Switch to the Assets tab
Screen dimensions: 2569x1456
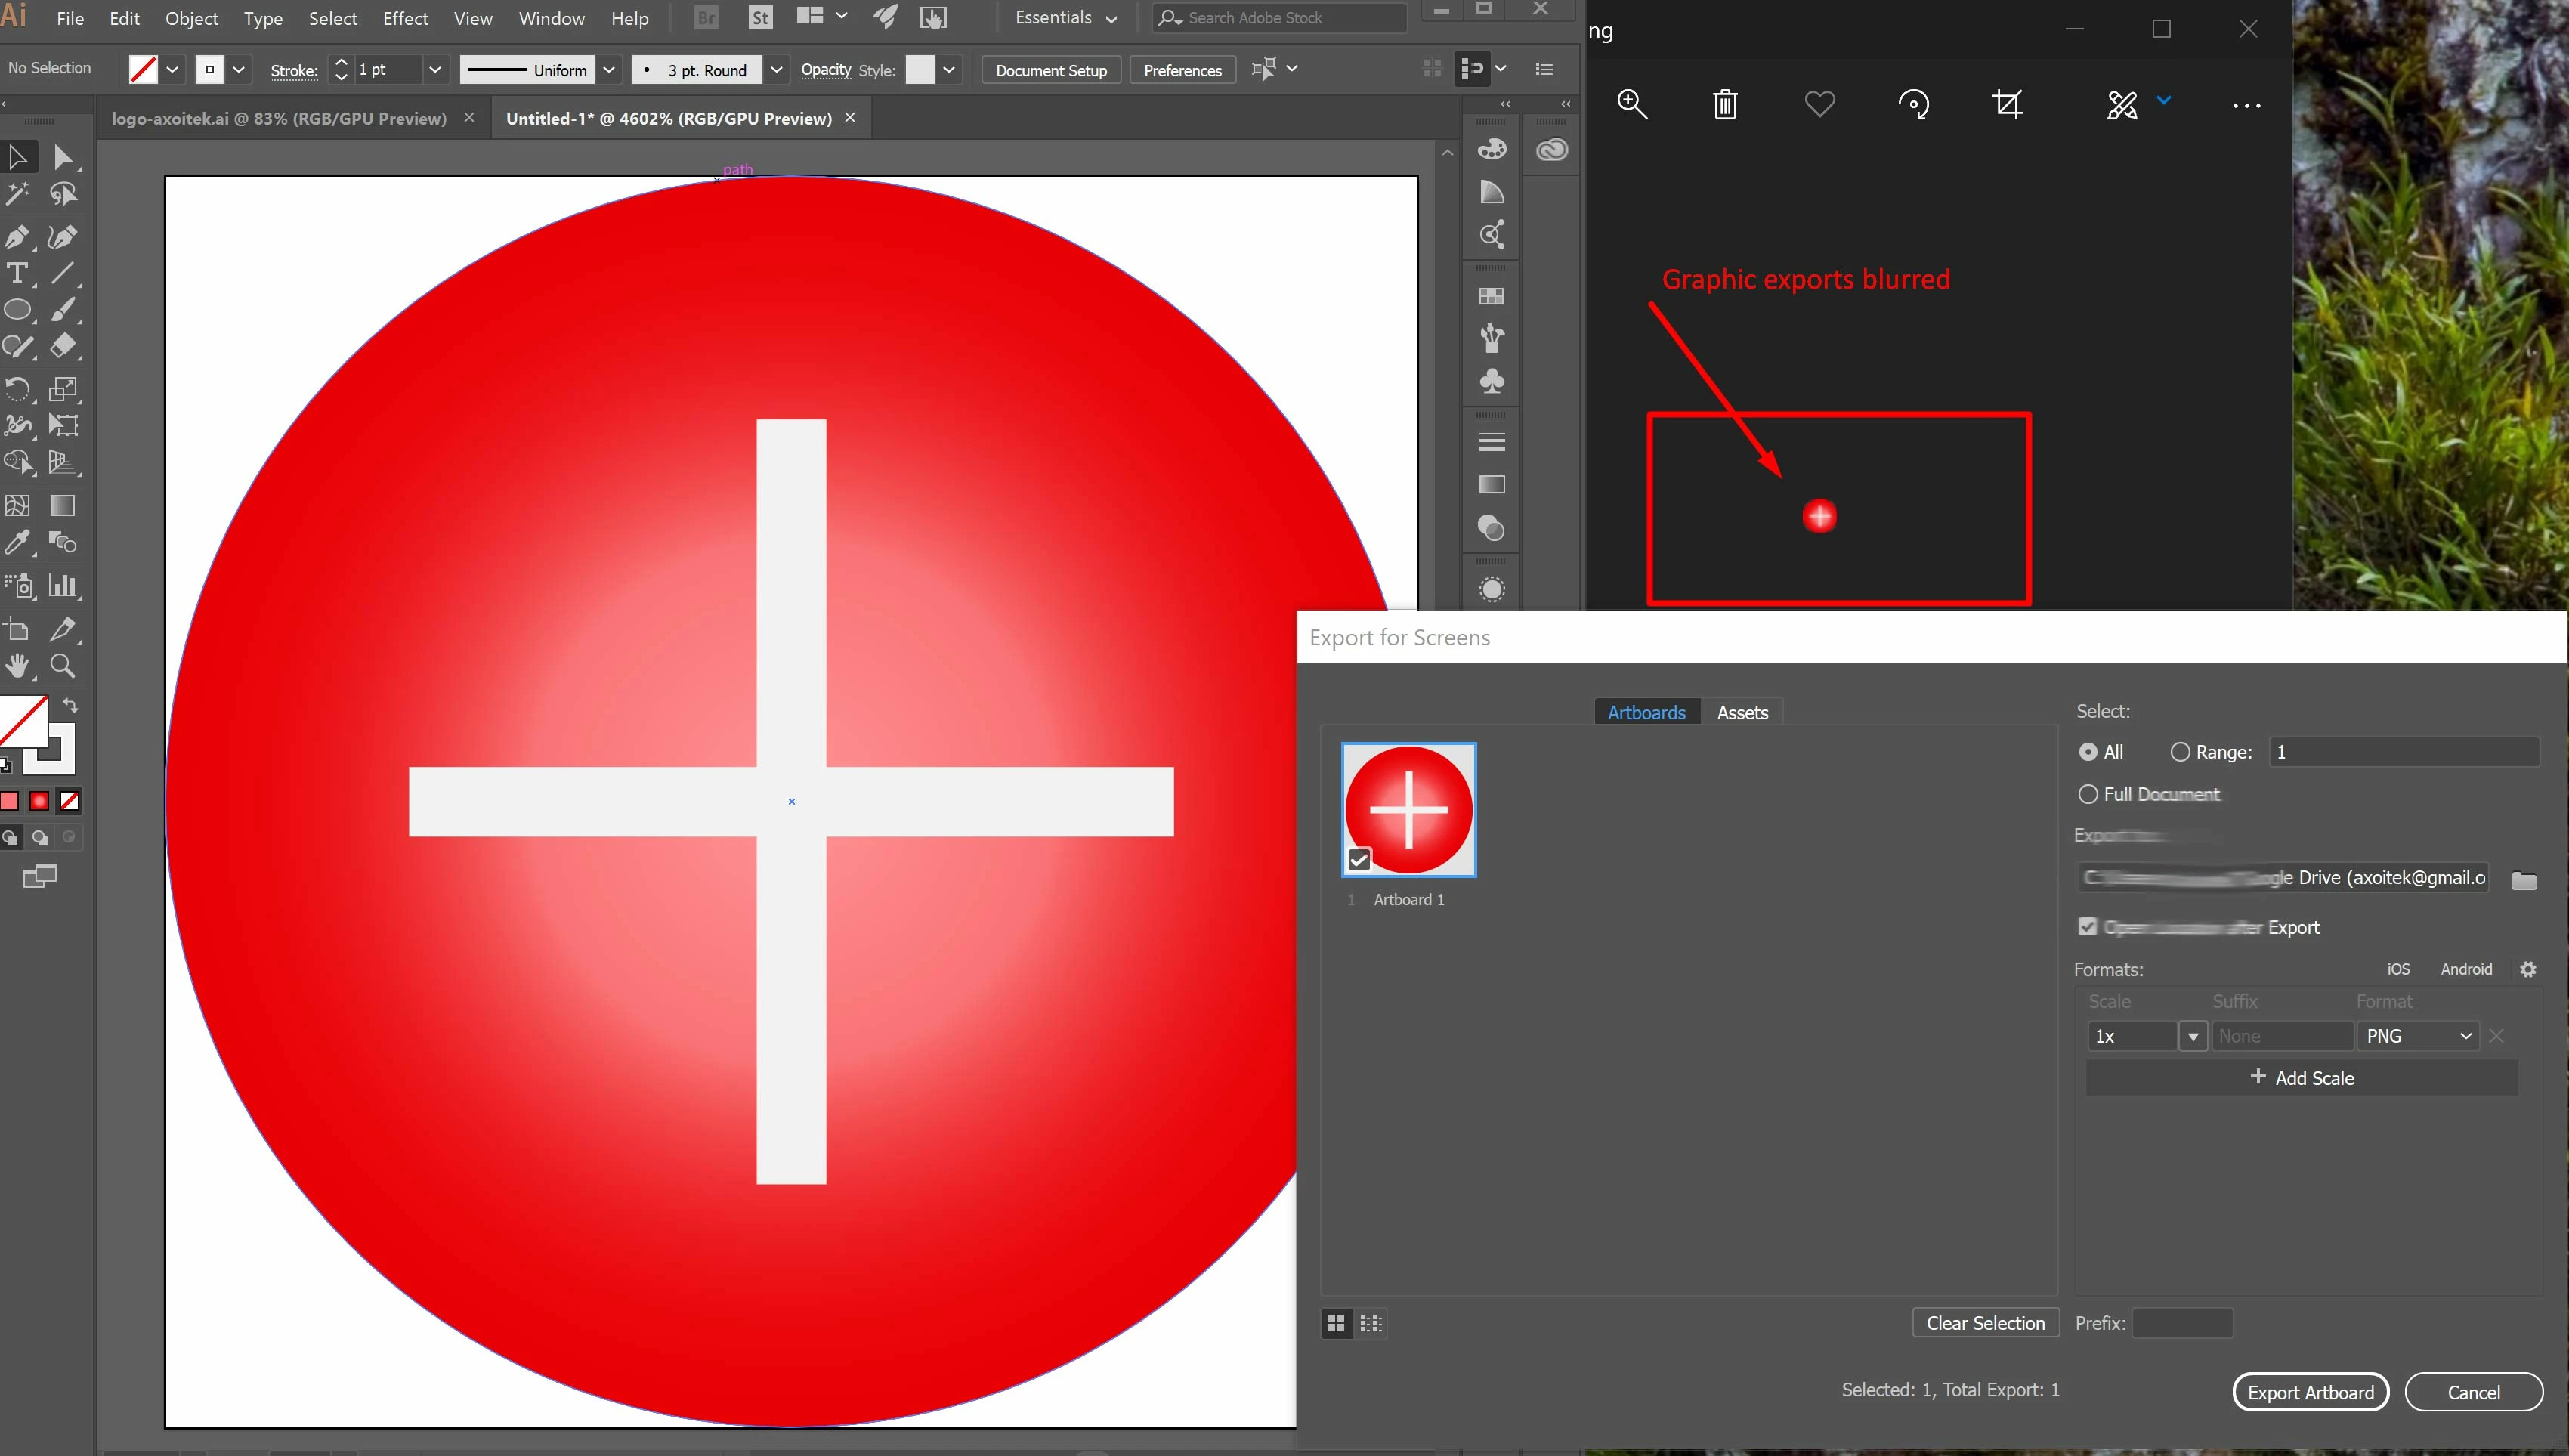(x=1742, y=712)
